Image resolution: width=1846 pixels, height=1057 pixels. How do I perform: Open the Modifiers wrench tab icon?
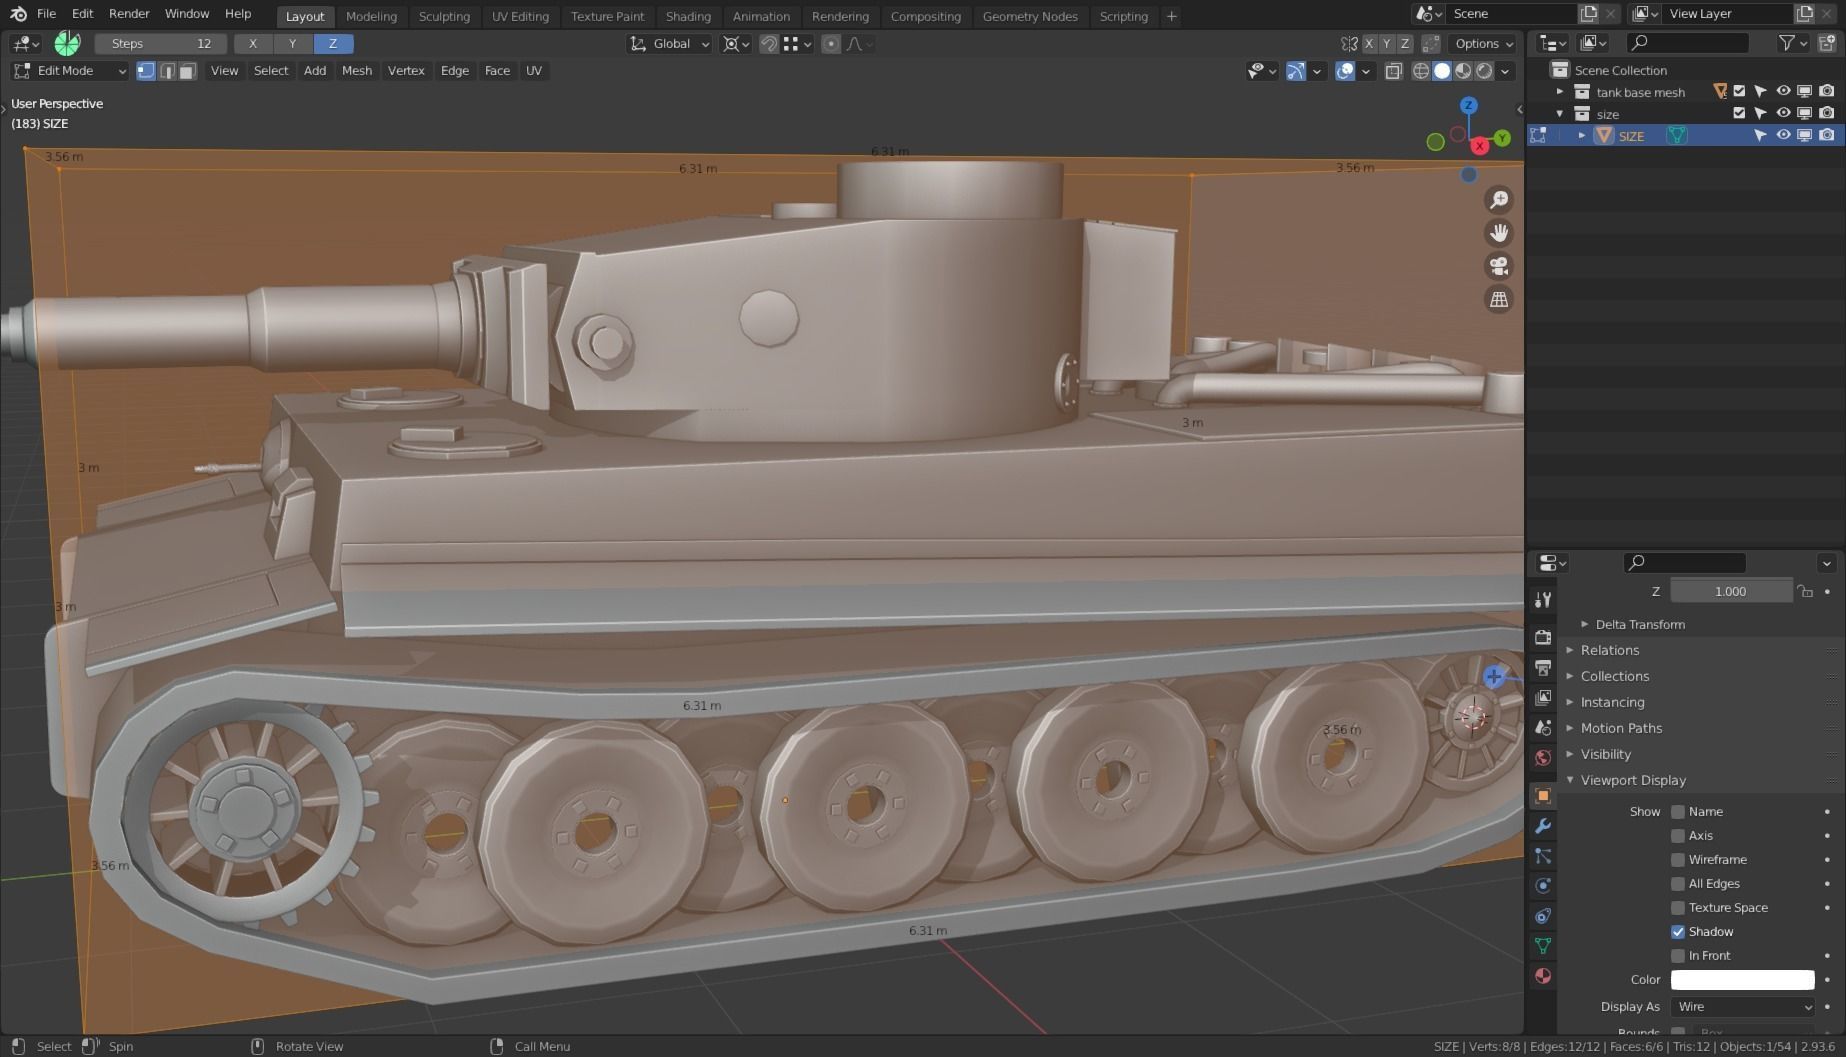click(x=1543, y=826)
